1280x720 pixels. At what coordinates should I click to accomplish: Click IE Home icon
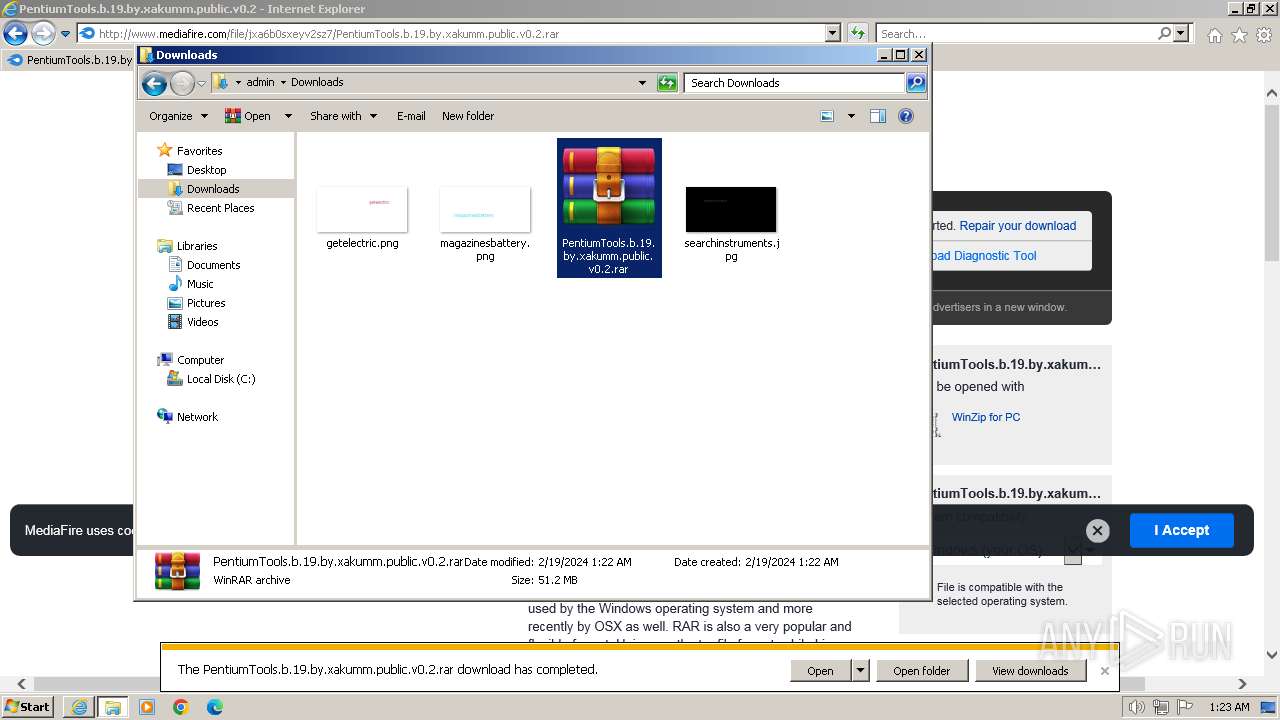1214,35
